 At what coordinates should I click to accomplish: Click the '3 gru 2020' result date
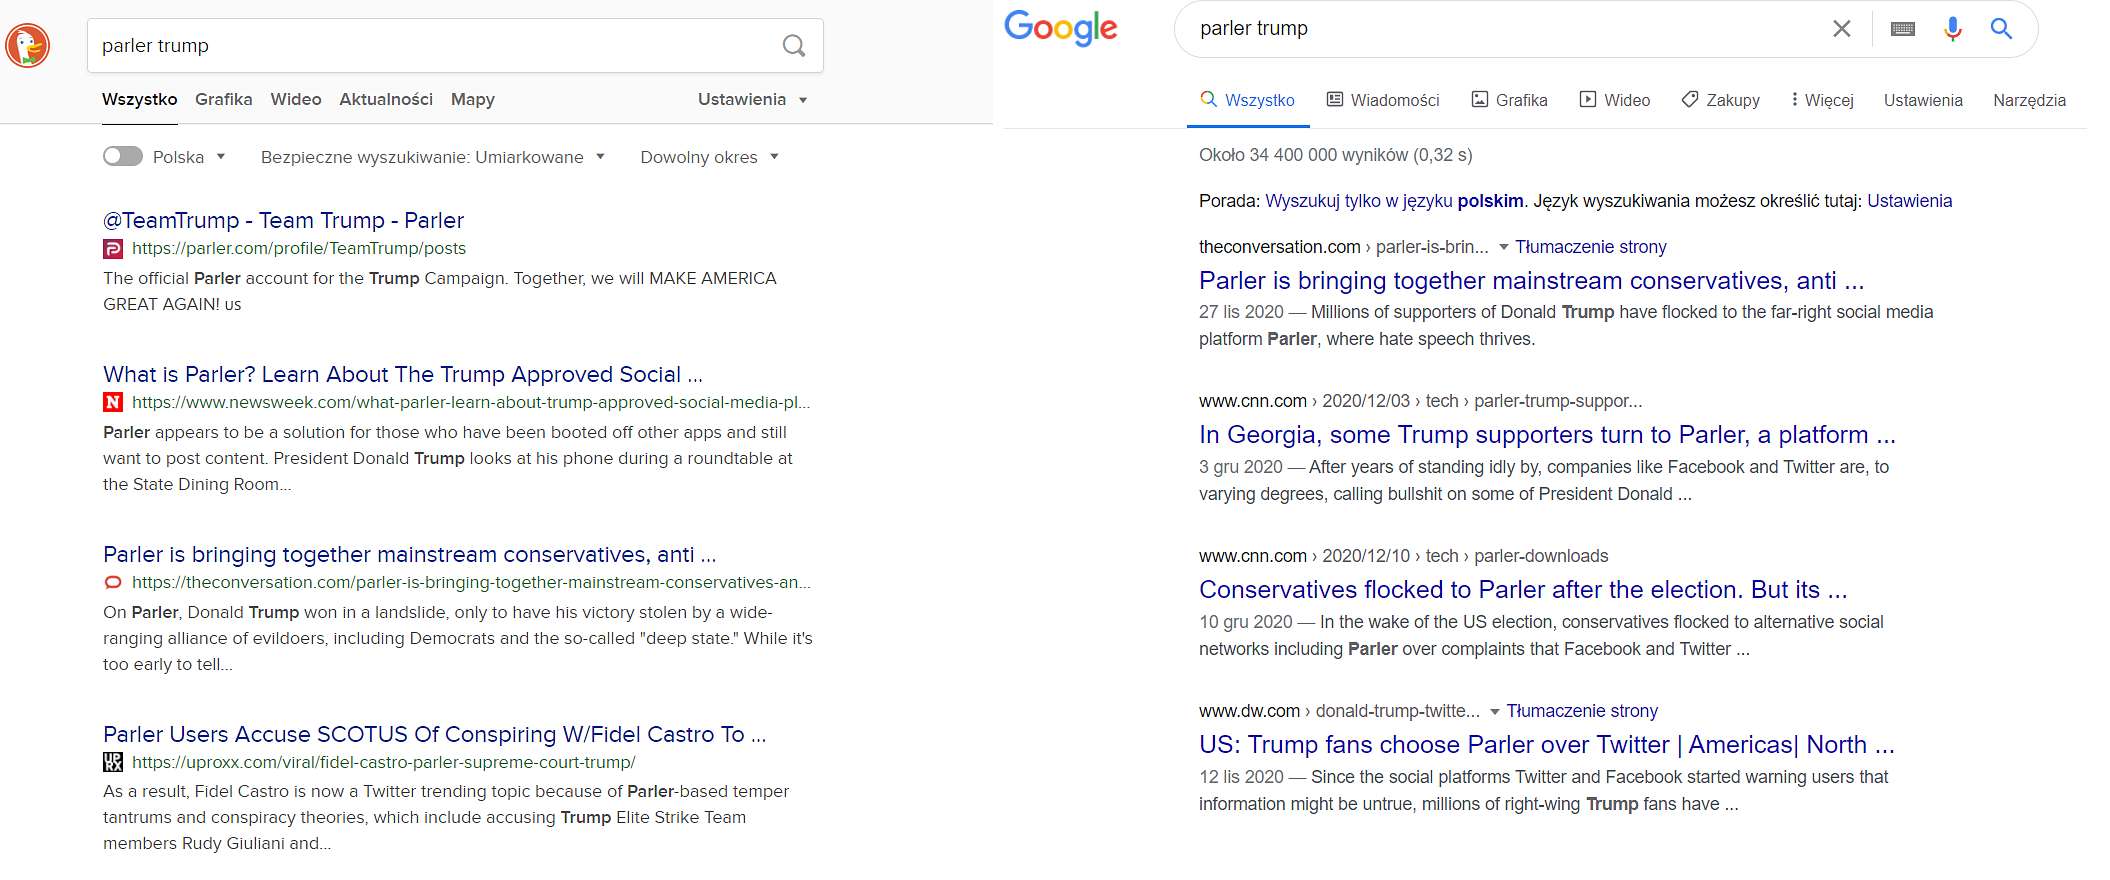(x=1241, y=467)
